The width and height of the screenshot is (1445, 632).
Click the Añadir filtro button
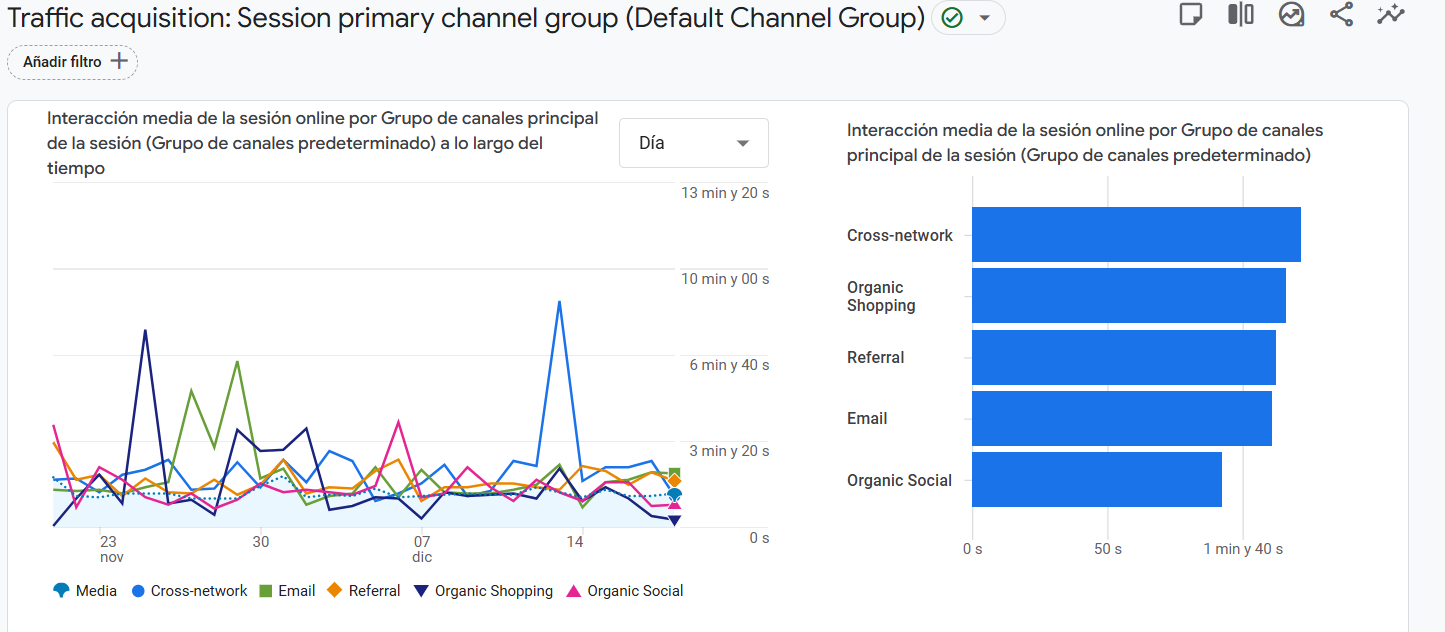(x=73, y=61)
